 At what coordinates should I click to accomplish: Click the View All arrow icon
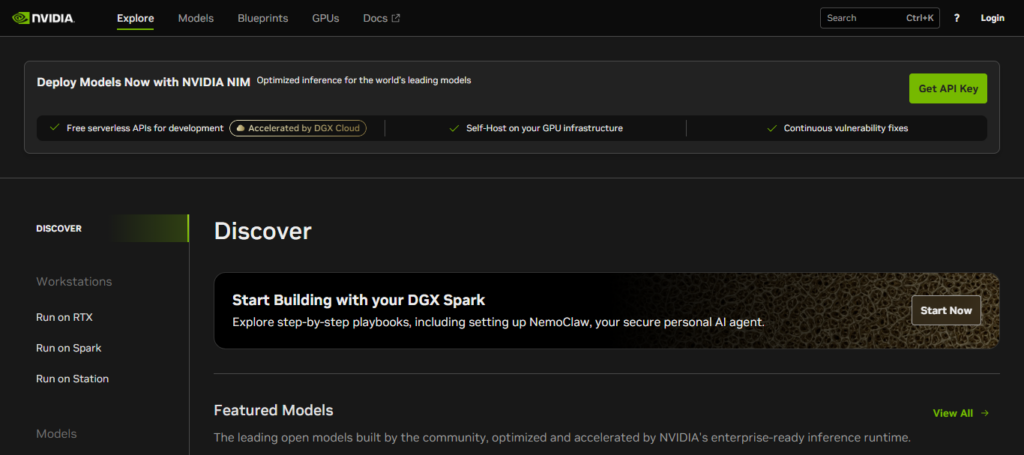[x=985, y=413]
